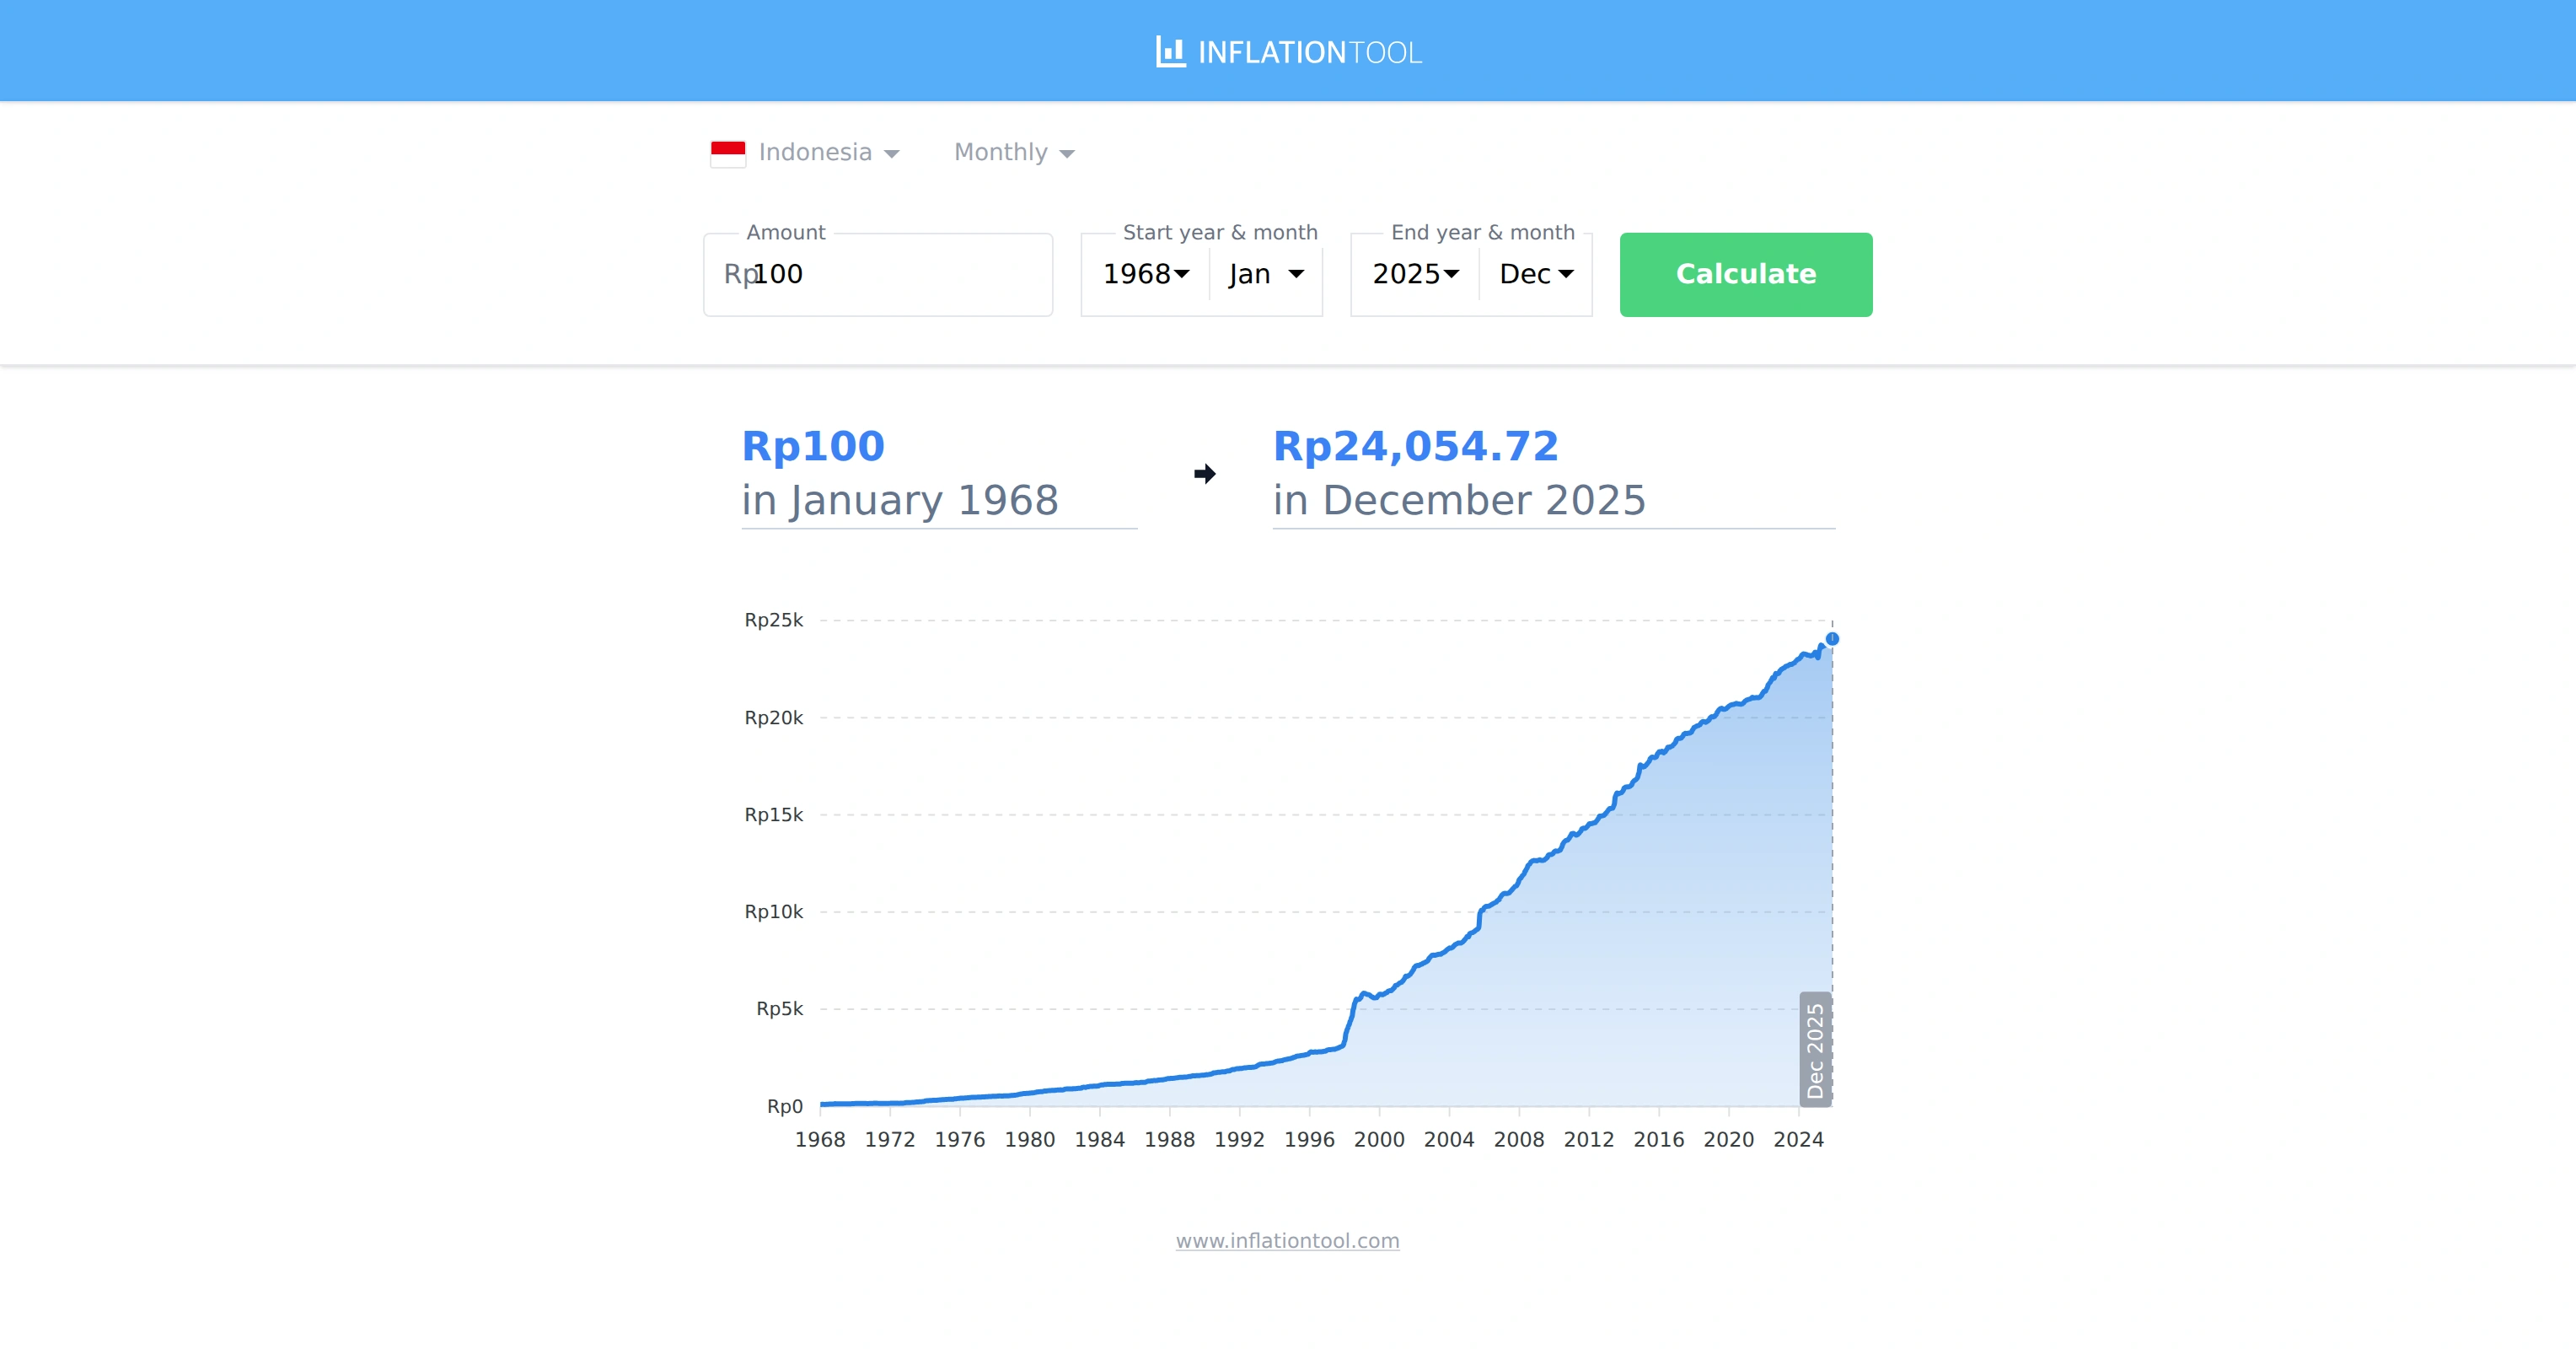Click the 1996 year label on the x-axis

[x=1310, y=1139]
